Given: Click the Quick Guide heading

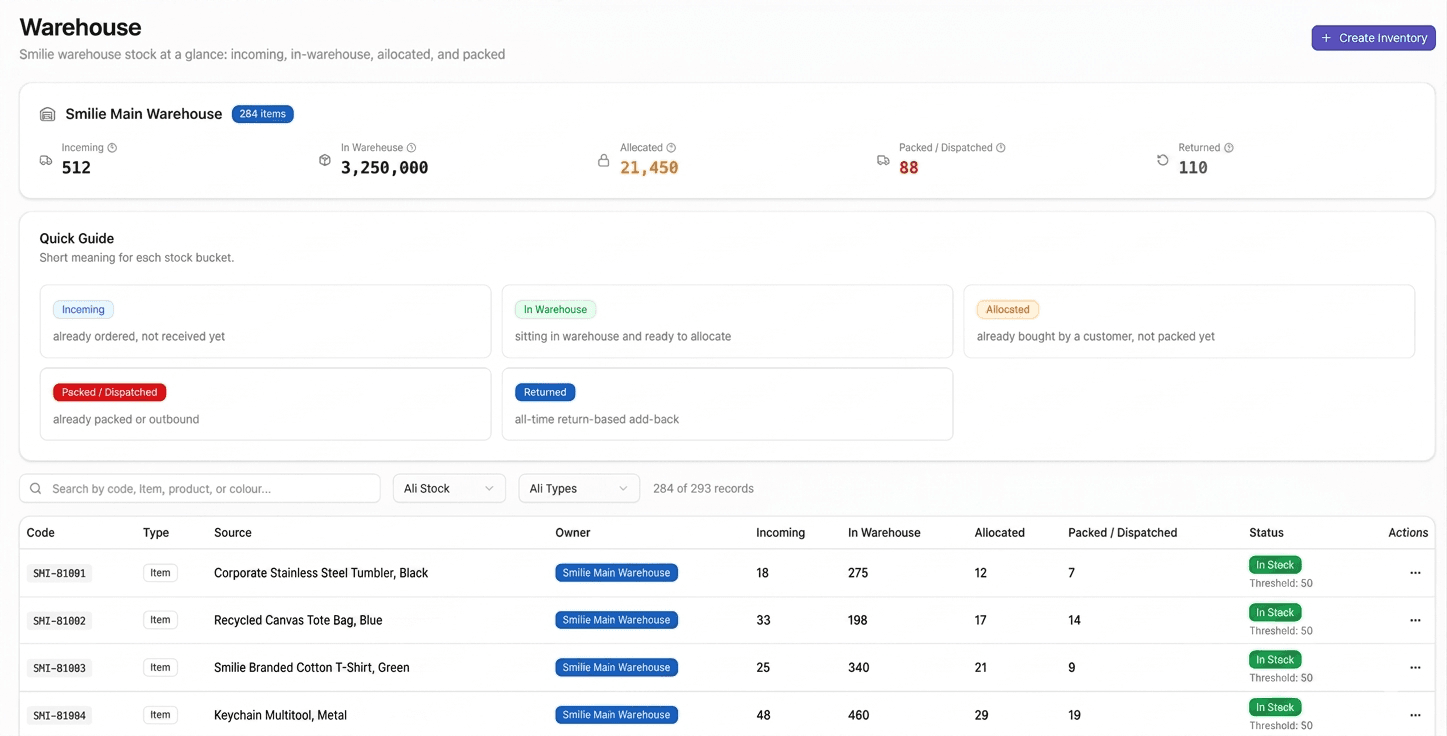Looking at the screenshot, I should tap(77, 238).
